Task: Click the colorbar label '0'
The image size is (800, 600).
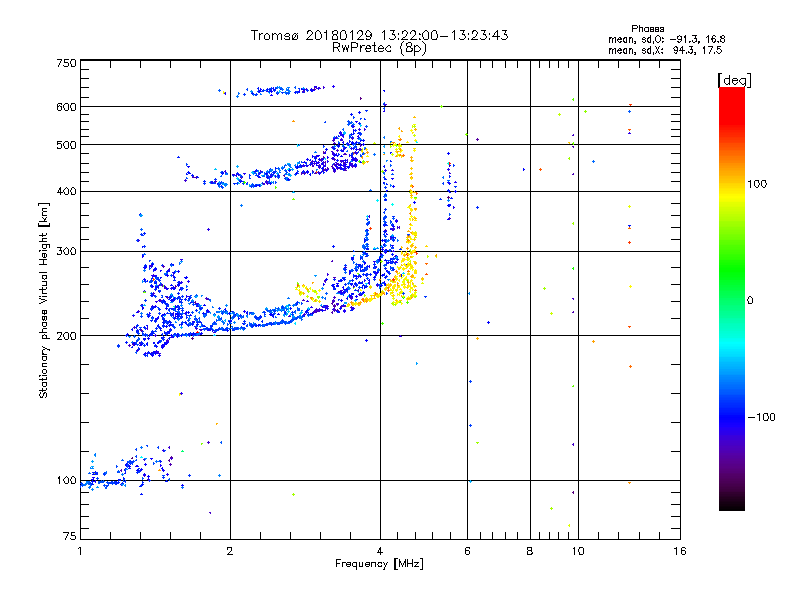Action: pos(749,300)
